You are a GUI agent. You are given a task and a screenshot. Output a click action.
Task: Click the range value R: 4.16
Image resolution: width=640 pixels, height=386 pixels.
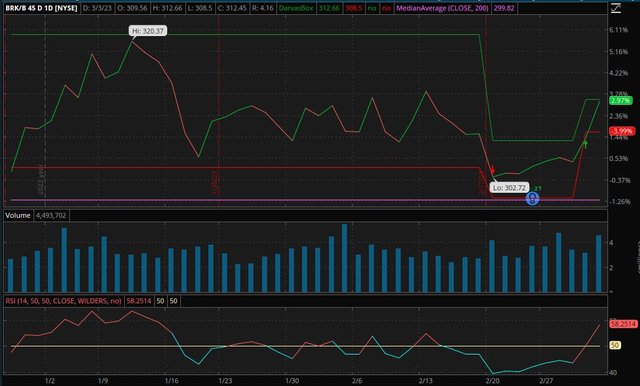[263, 8]
